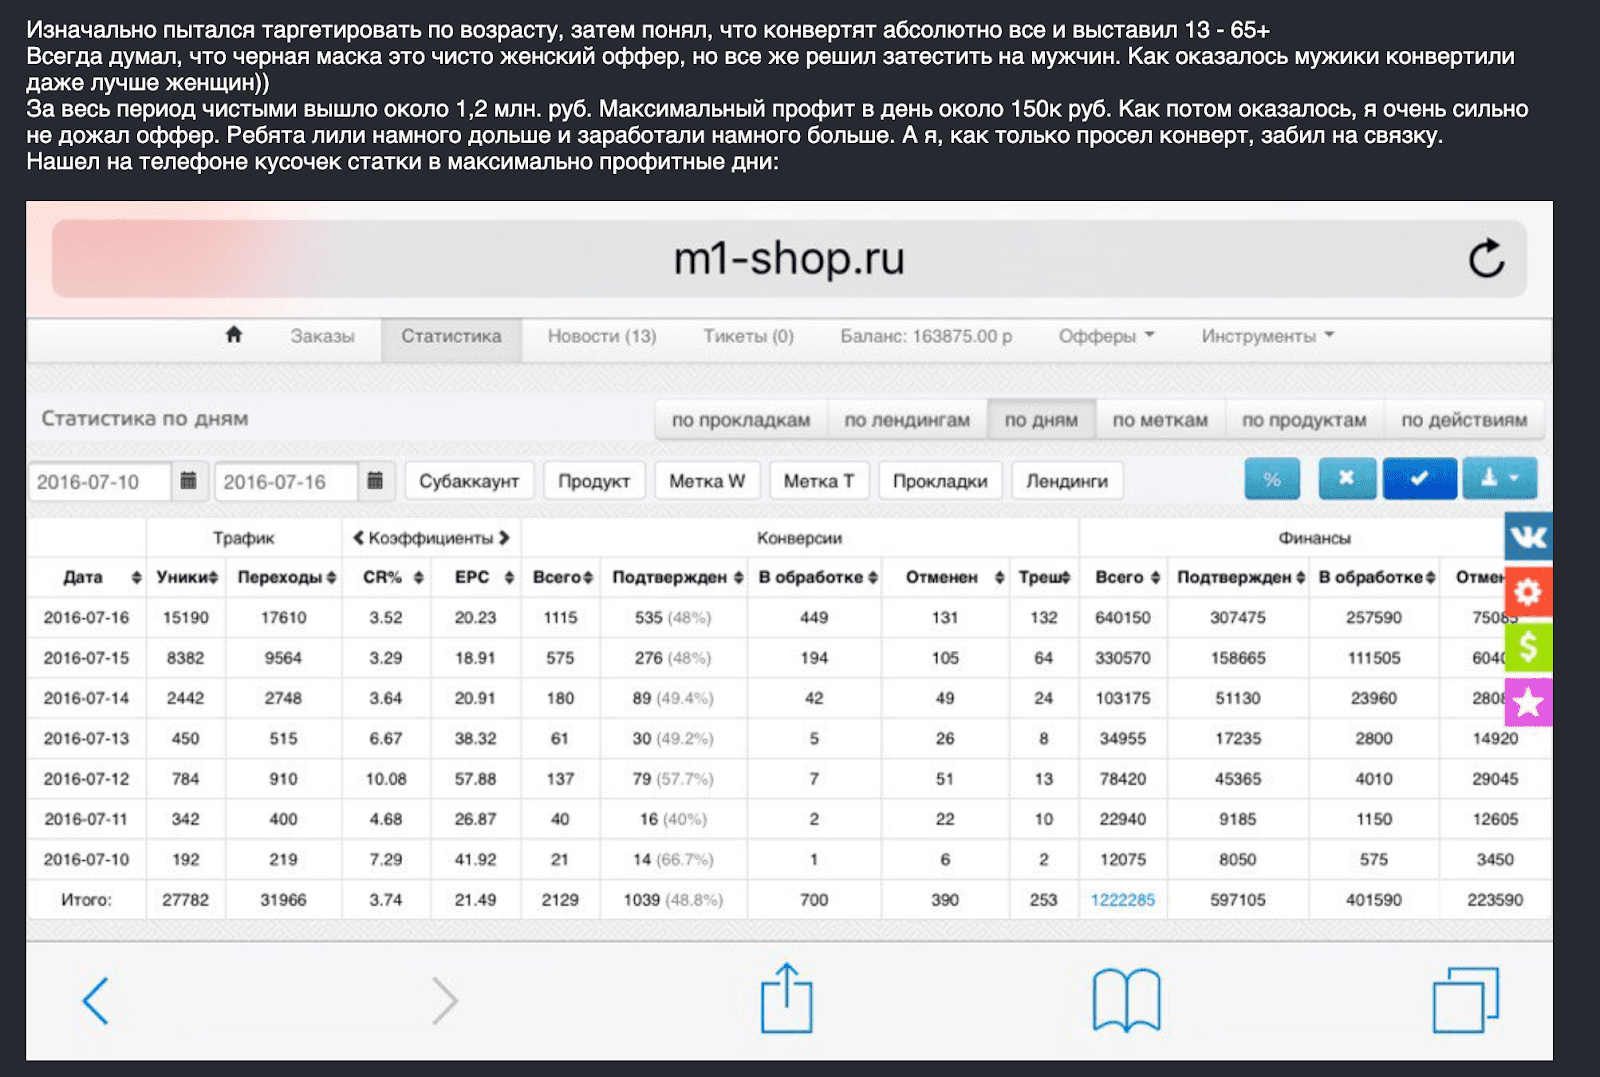Reload the page with the refresh icon
The height and width of the screenshot is (1077, 1600).
point(1488,258)
